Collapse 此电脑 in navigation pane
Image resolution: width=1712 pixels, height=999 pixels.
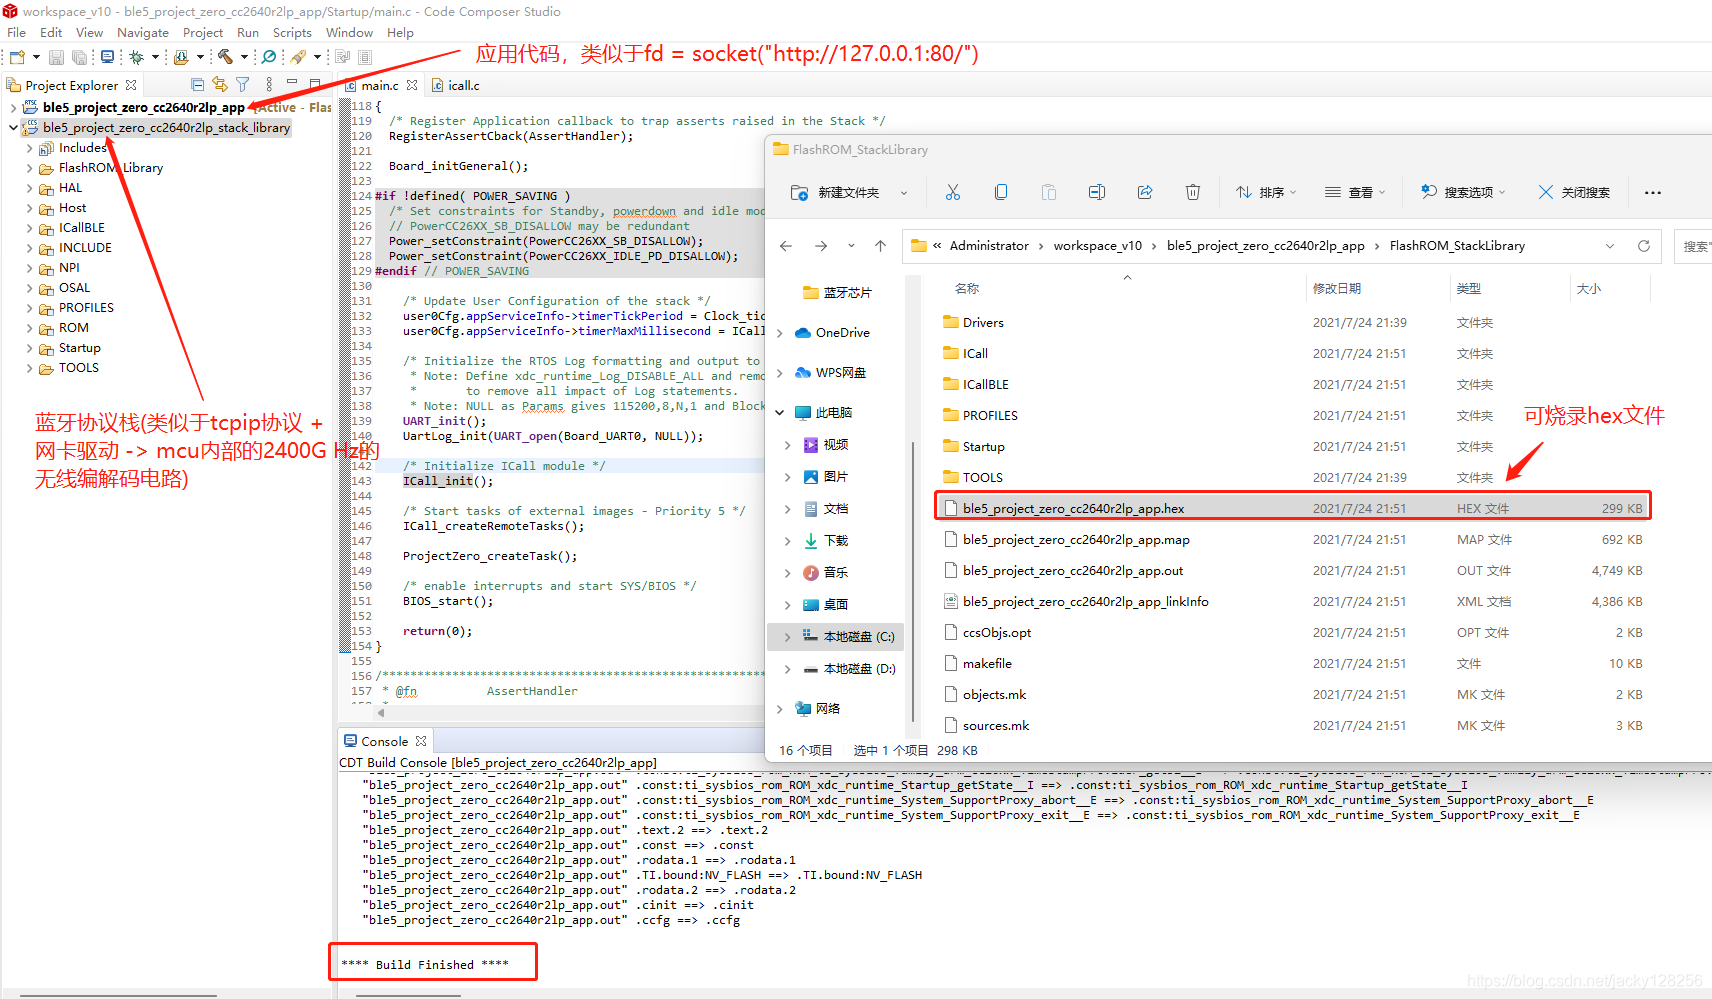[x=780, y=412]
